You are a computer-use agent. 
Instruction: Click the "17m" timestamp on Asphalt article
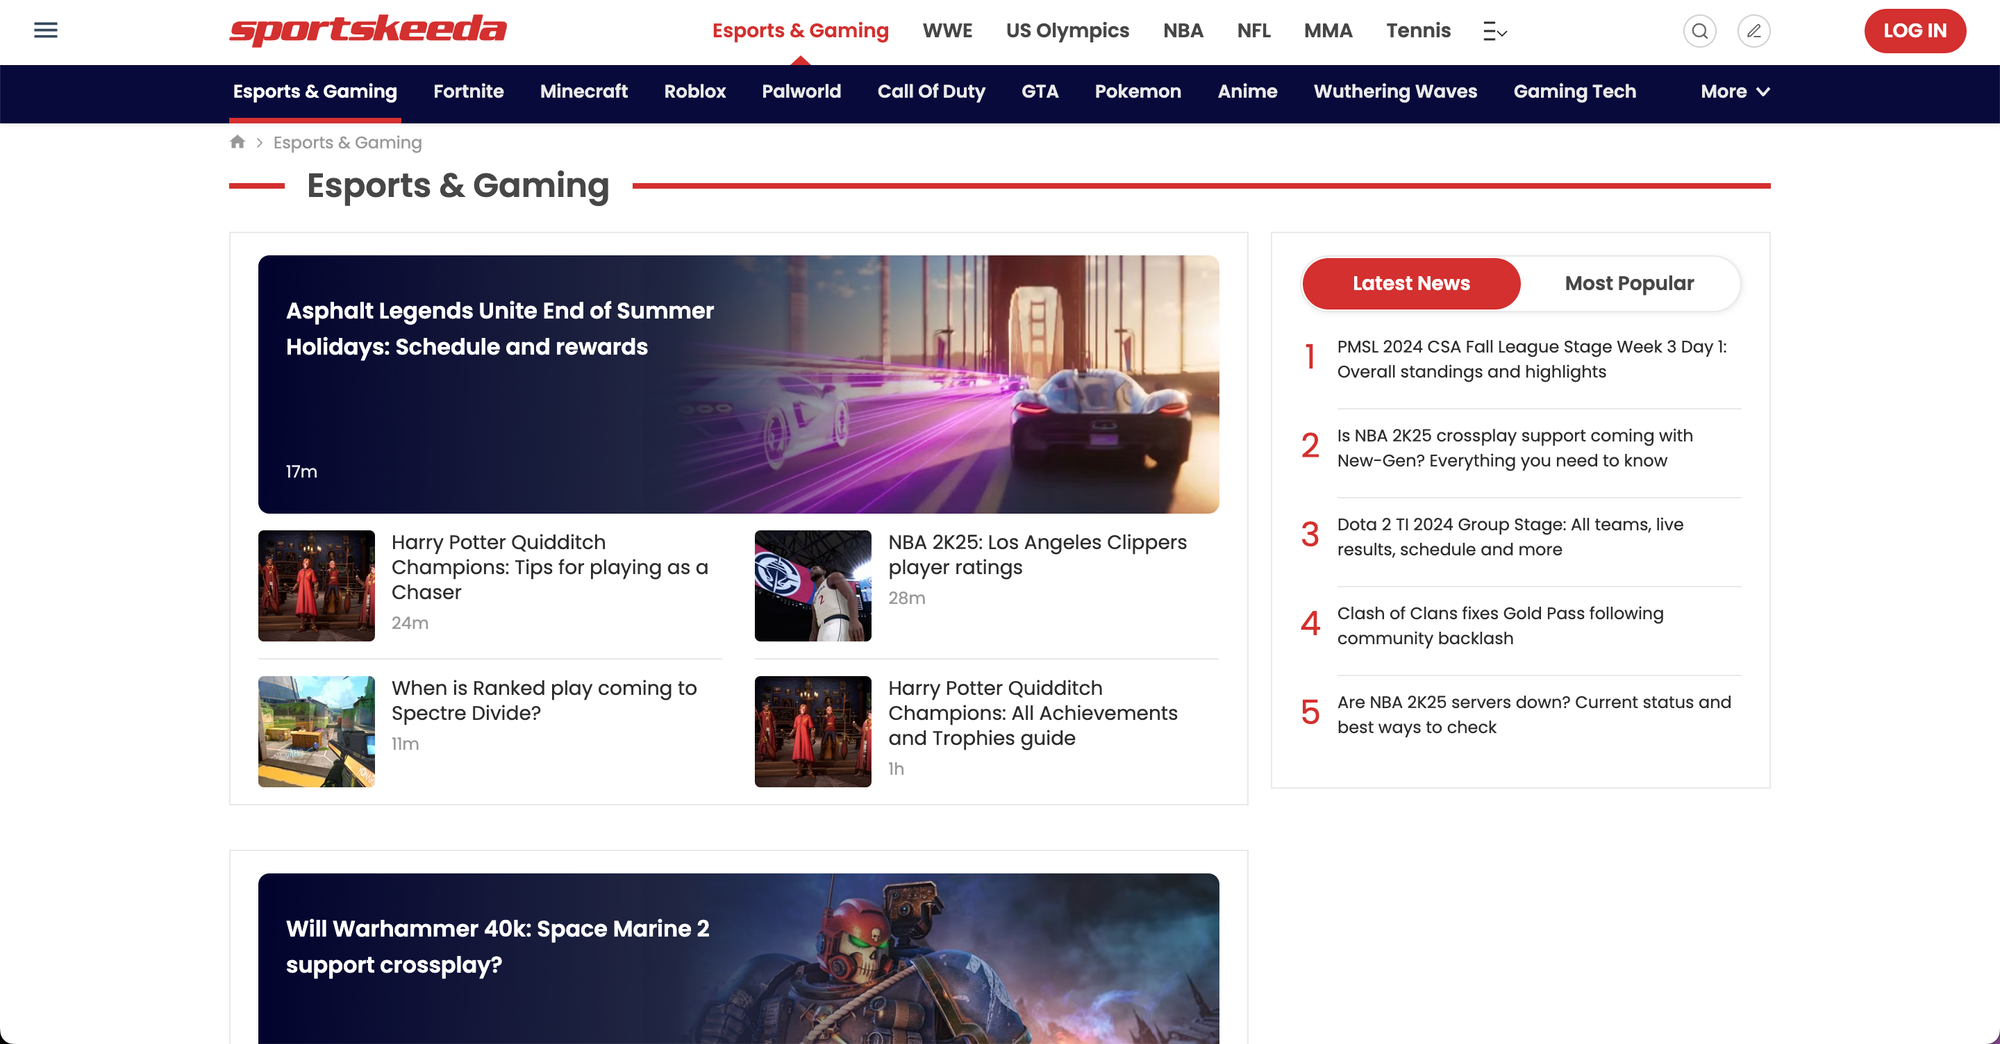[301, 472]
